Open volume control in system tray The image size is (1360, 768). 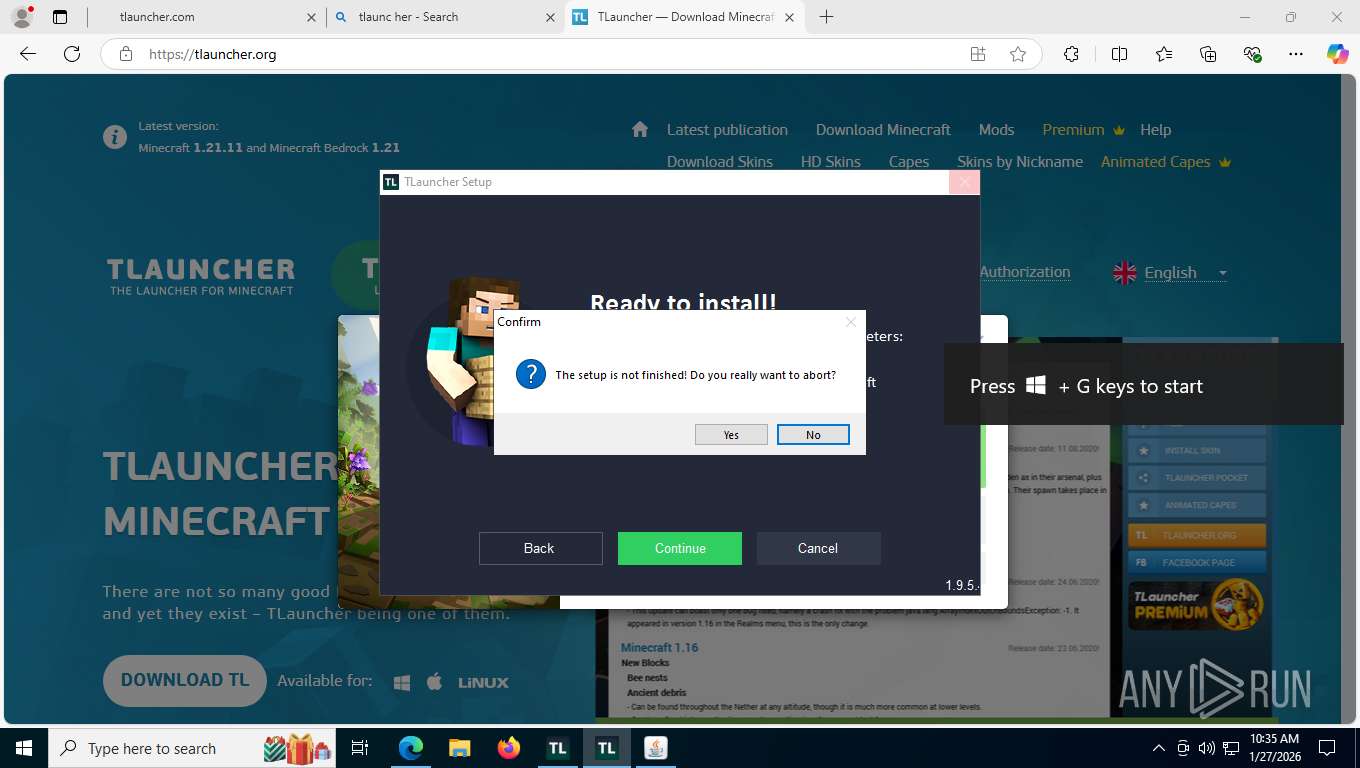coord(1206,748)
